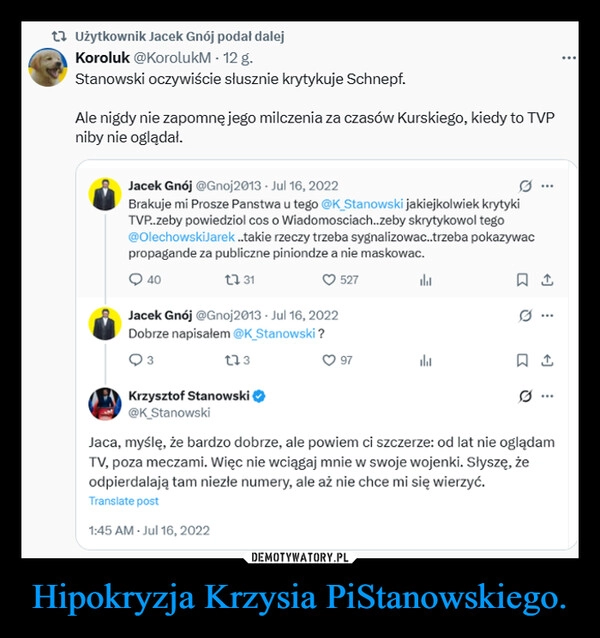Reply to the 'Dobrze napisałem' tweet

coord(135,360)
